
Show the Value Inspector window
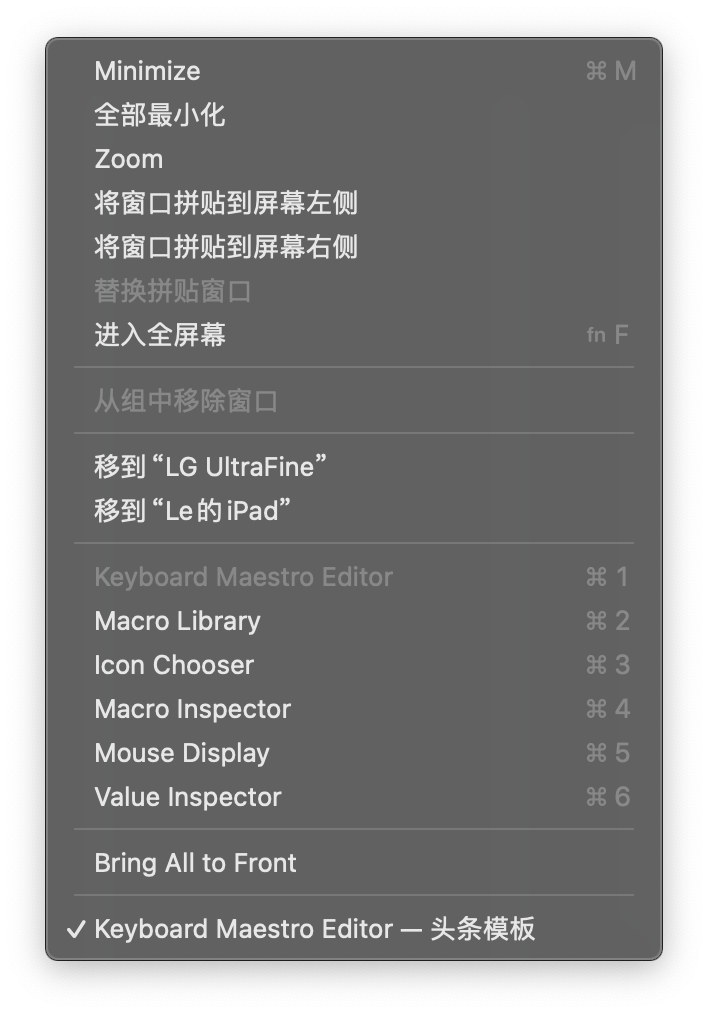(x=188, y=797)
